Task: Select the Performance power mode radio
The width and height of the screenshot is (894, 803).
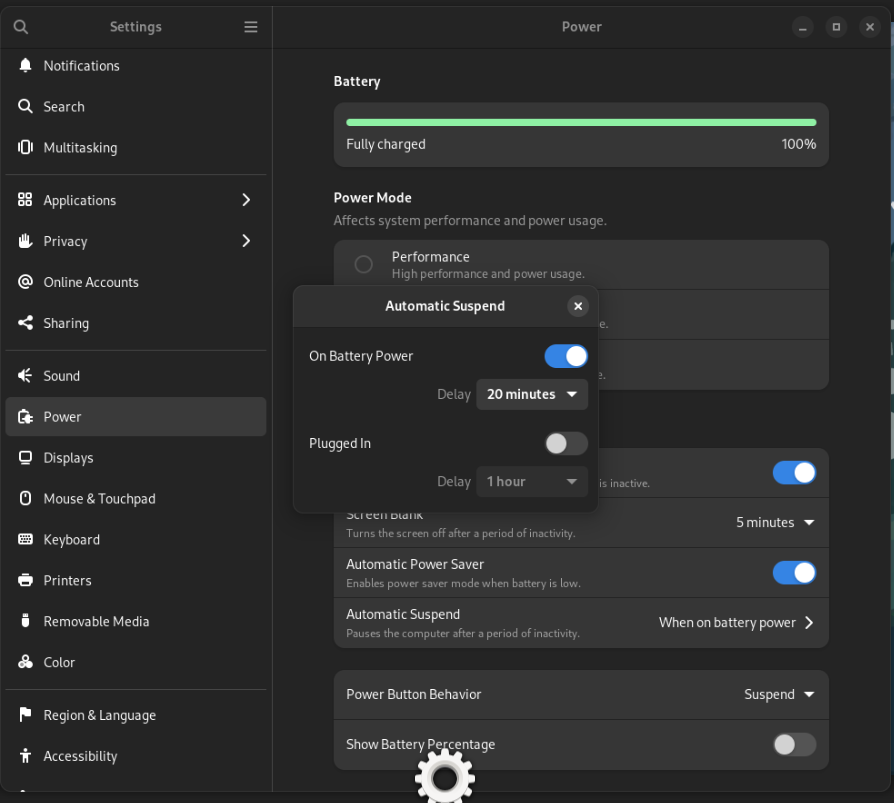Action: pos(363,264)
